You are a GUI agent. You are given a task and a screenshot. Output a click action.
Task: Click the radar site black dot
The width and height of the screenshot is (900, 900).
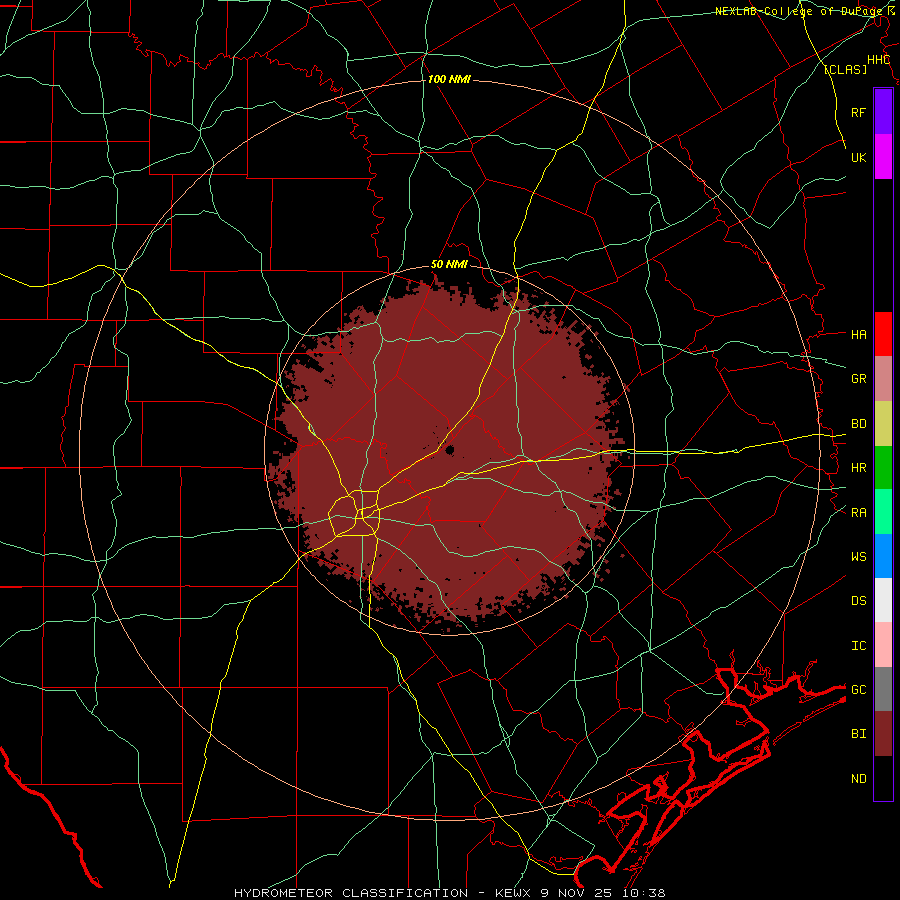[450, 449]
